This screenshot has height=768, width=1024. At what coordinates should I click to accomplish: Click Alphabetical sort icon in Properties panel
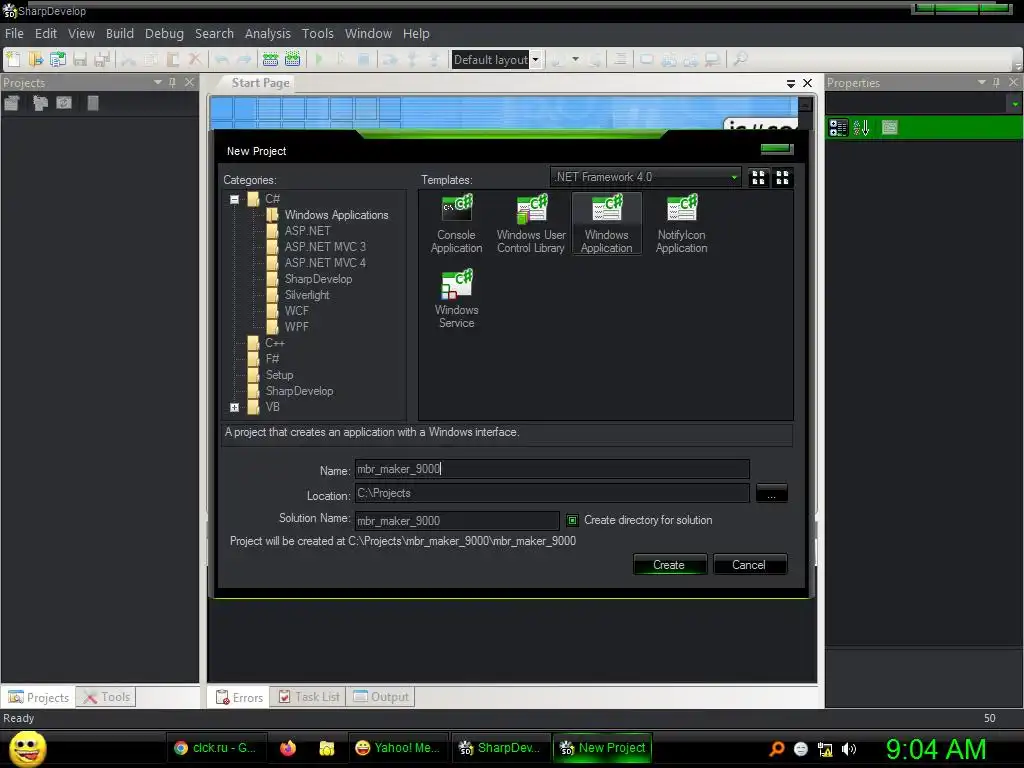pos(861,127)
